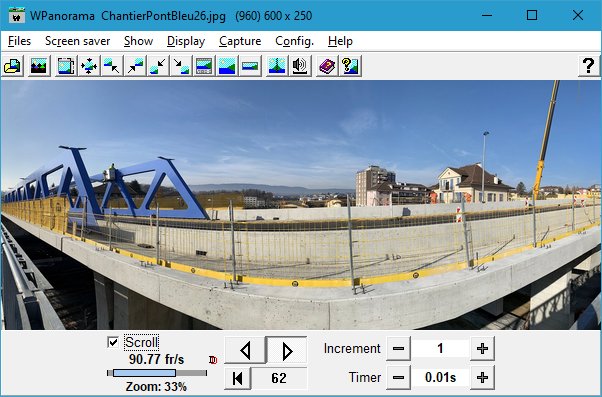Increase the Increment with its plus button

[482, 349]
